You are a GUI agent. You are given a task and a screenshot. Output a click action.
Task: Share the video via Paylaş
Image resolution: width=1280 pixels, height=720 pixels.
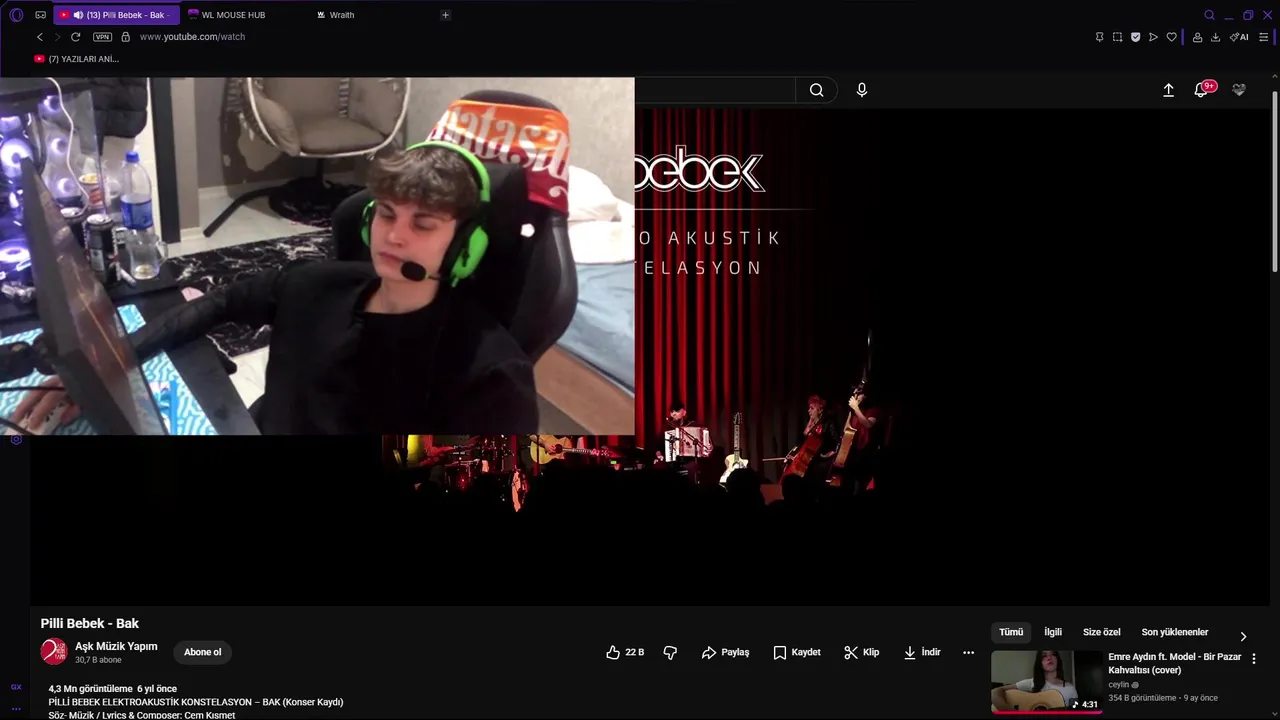coord(725,652)
